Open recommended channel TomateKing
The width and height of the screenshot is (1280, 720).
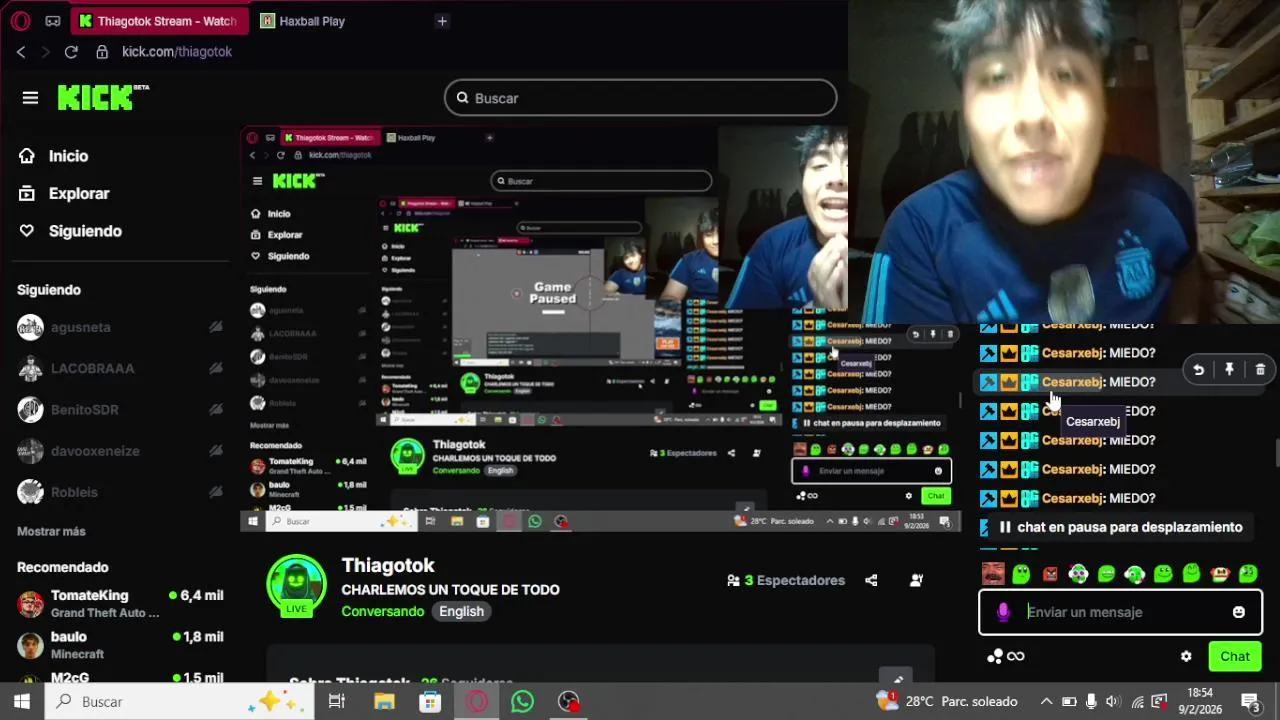coord(120,603)
